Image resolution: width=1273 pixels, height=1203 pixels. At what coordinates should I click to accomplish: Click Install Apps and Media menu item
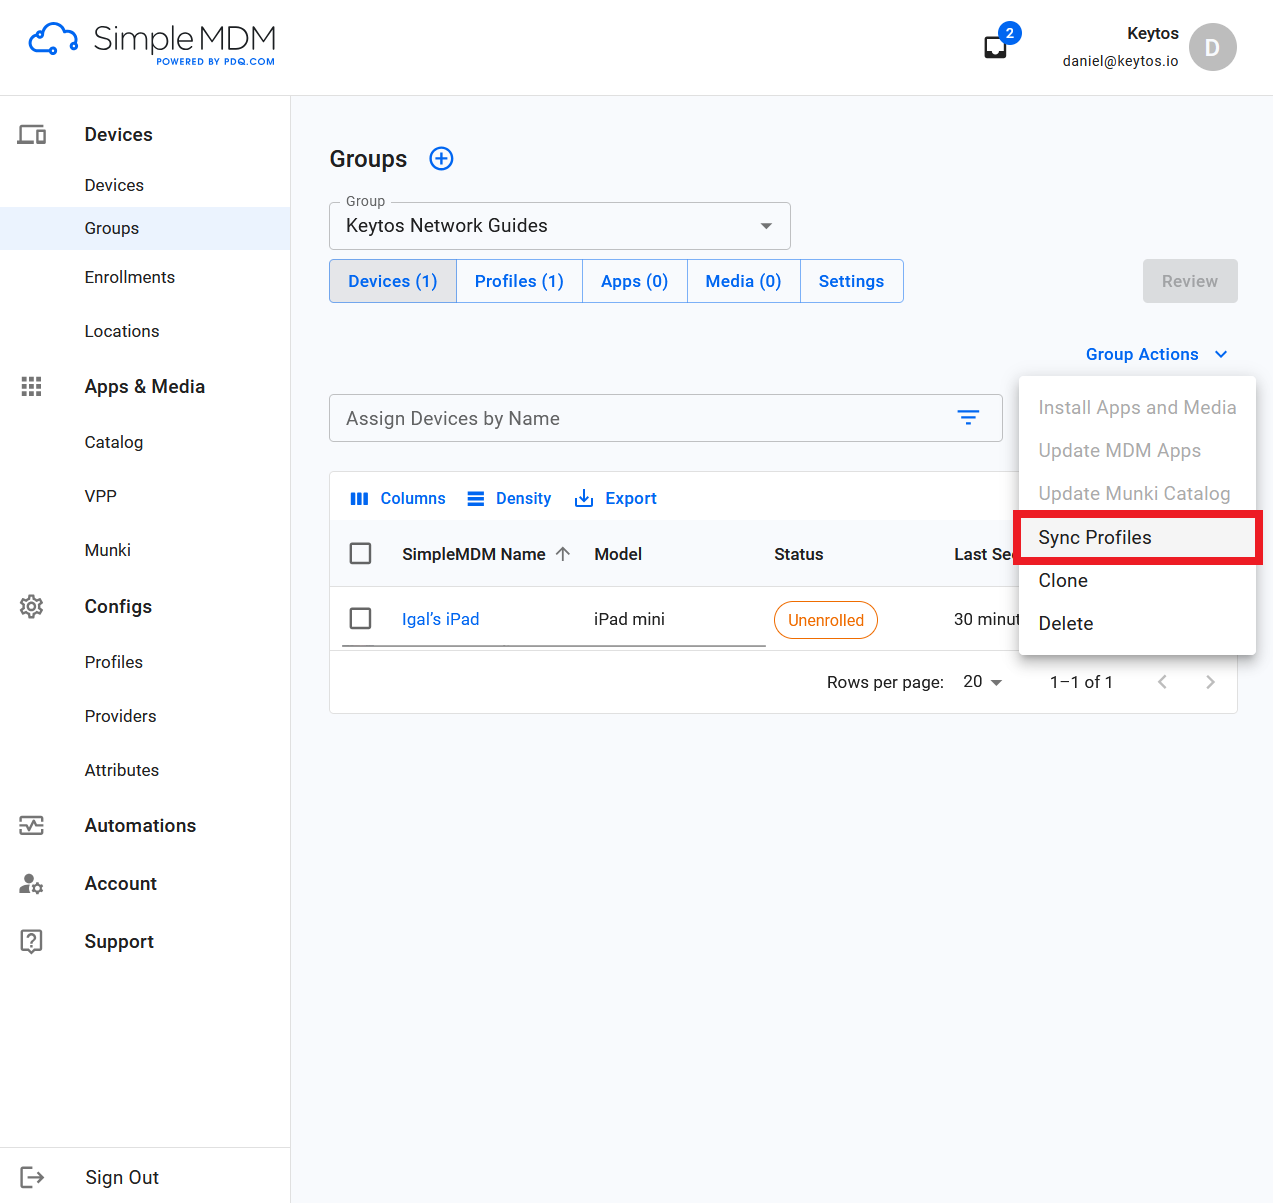point(1137,407)
